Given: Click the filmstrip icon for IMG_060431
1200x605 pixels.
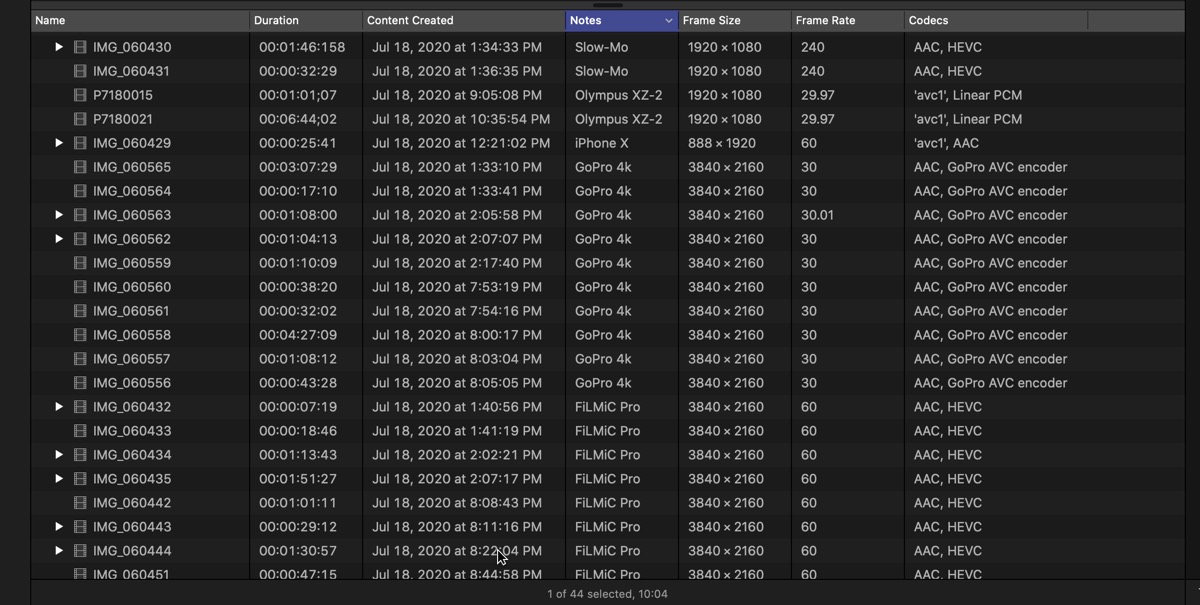Looking at the screenshot, I should pyautogui.click(x=80, y=71).
